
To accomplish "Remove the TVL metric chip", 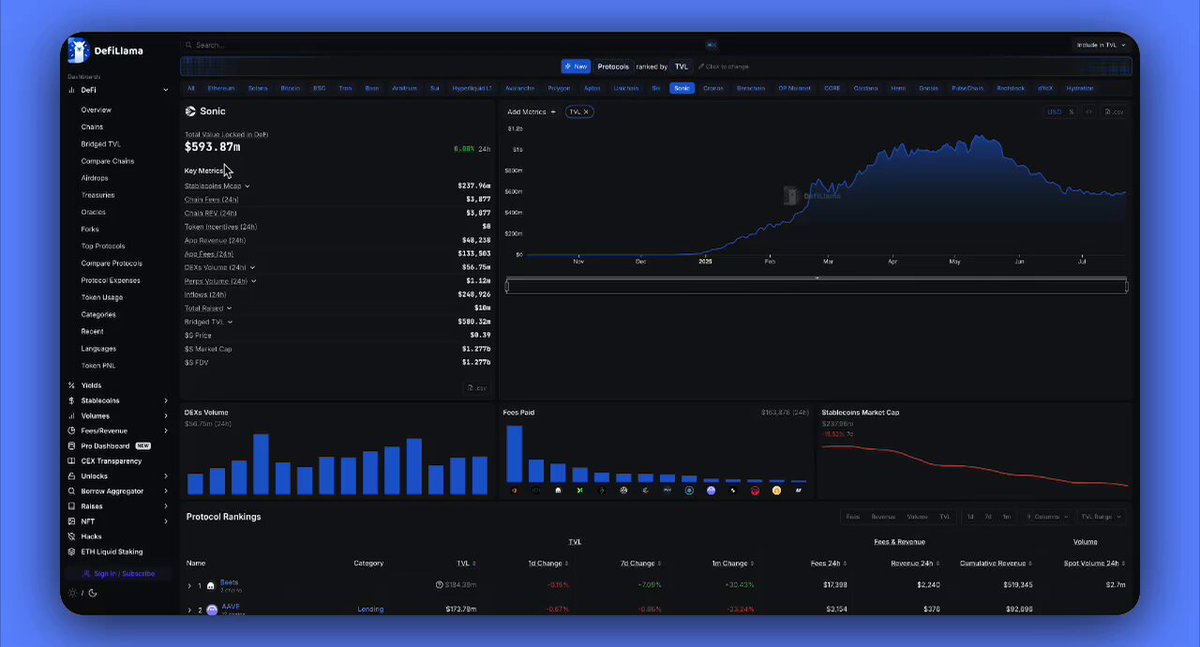I will 586,112.
